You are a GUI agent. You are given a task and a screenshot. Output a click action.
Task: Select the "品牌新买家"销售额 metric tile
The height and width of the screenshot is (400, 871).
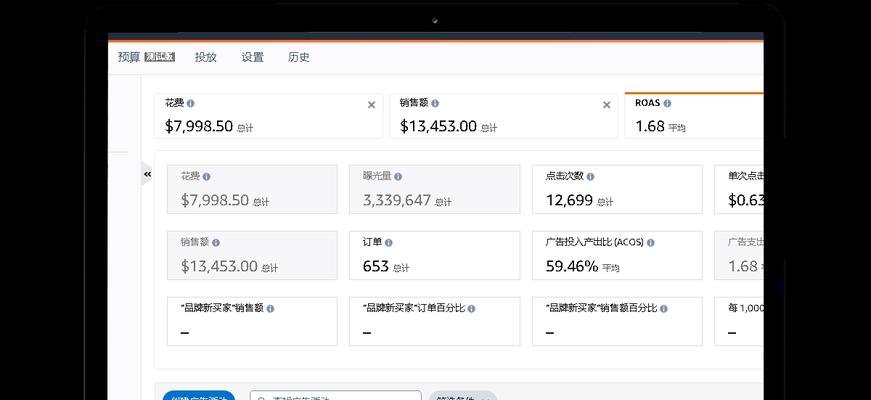[252, 322]
